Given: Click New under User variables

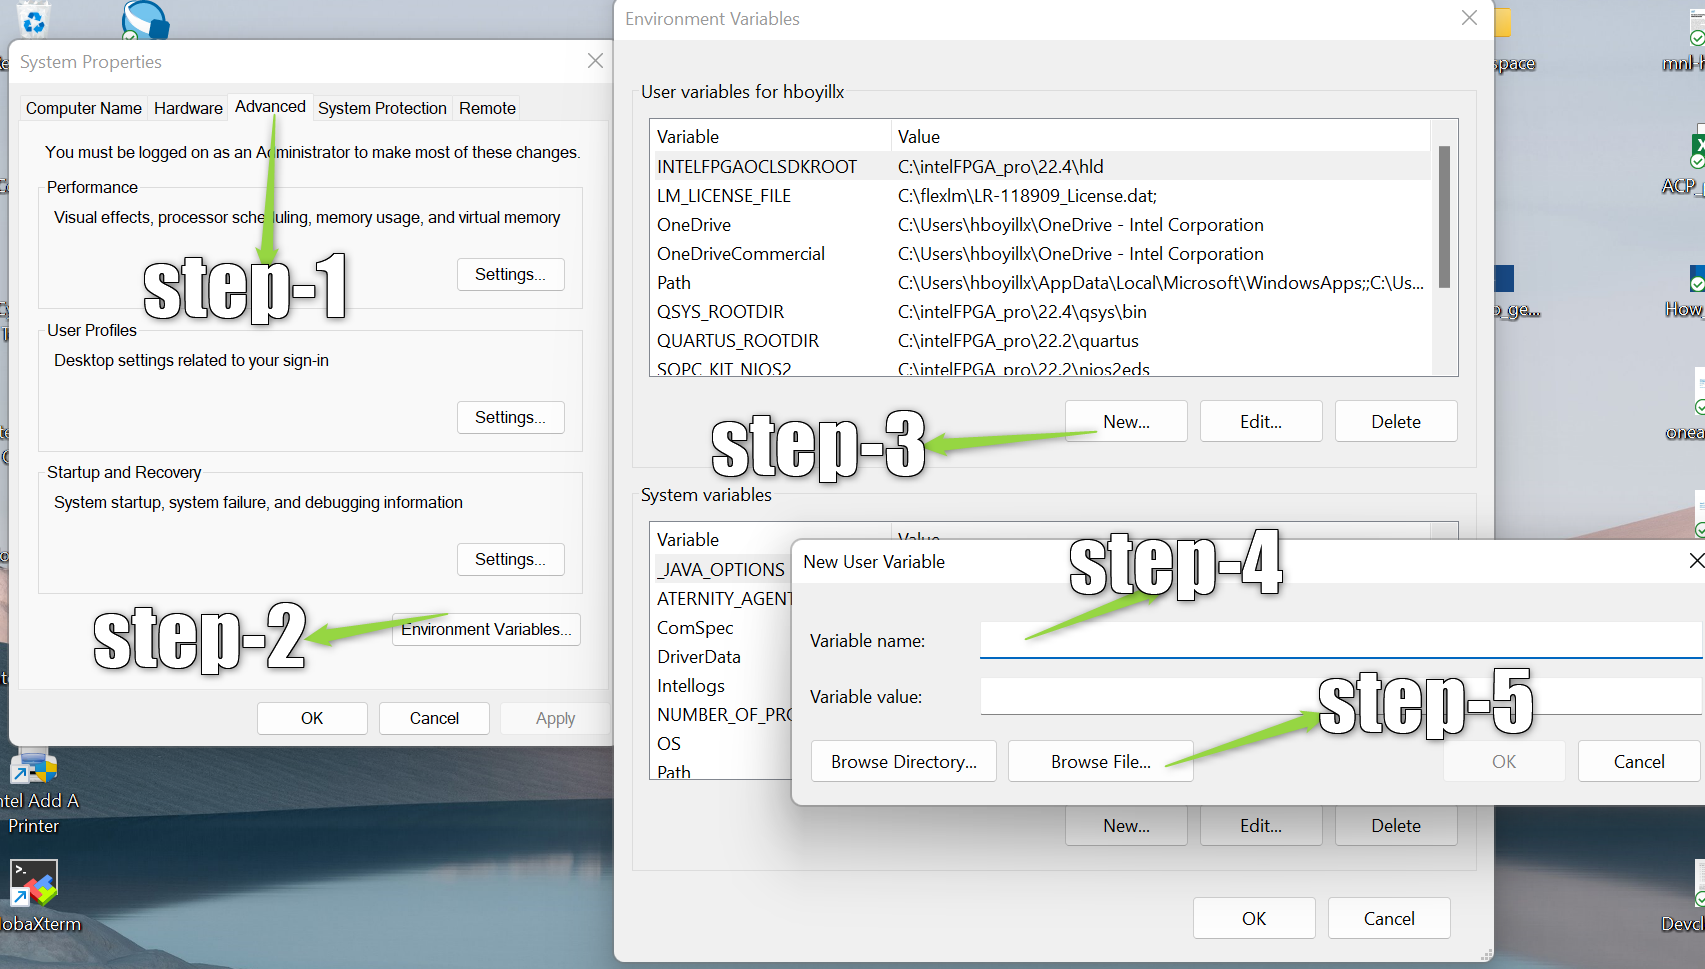Looking at the screenshot, I should click(1126, 421).
